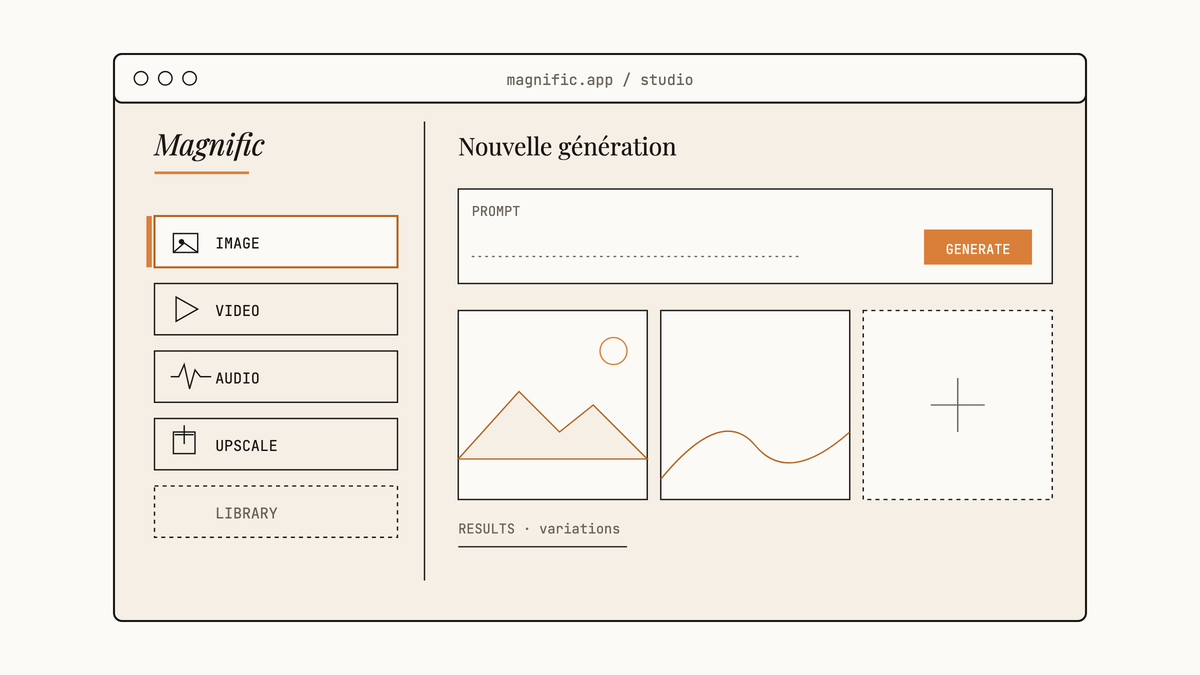Click the PROMPT label
Image resolution: width=1200 pixels, height=675 pixels.
[x=496, y=211]
